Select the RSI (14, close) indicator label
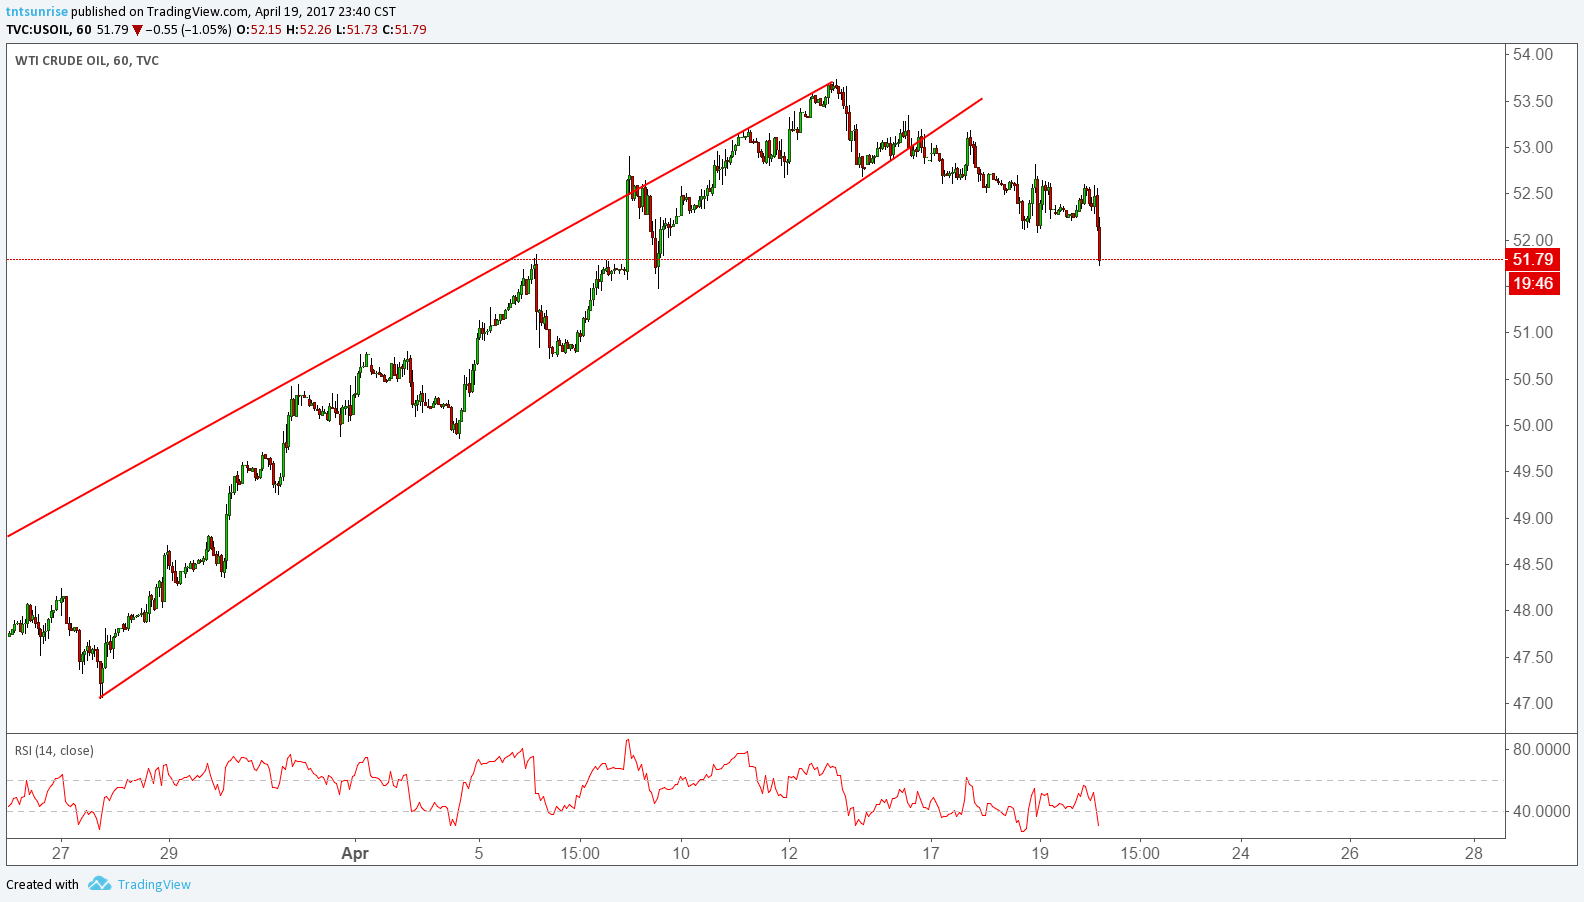 tap(54, 750)
